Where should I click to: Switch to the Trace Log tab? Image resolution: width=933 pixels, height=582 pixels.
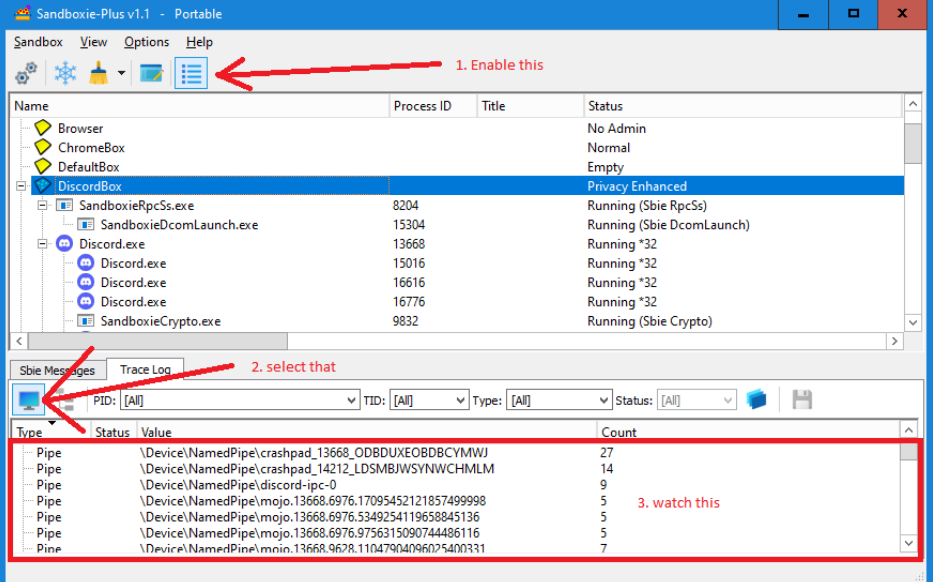tap(145, 369)
